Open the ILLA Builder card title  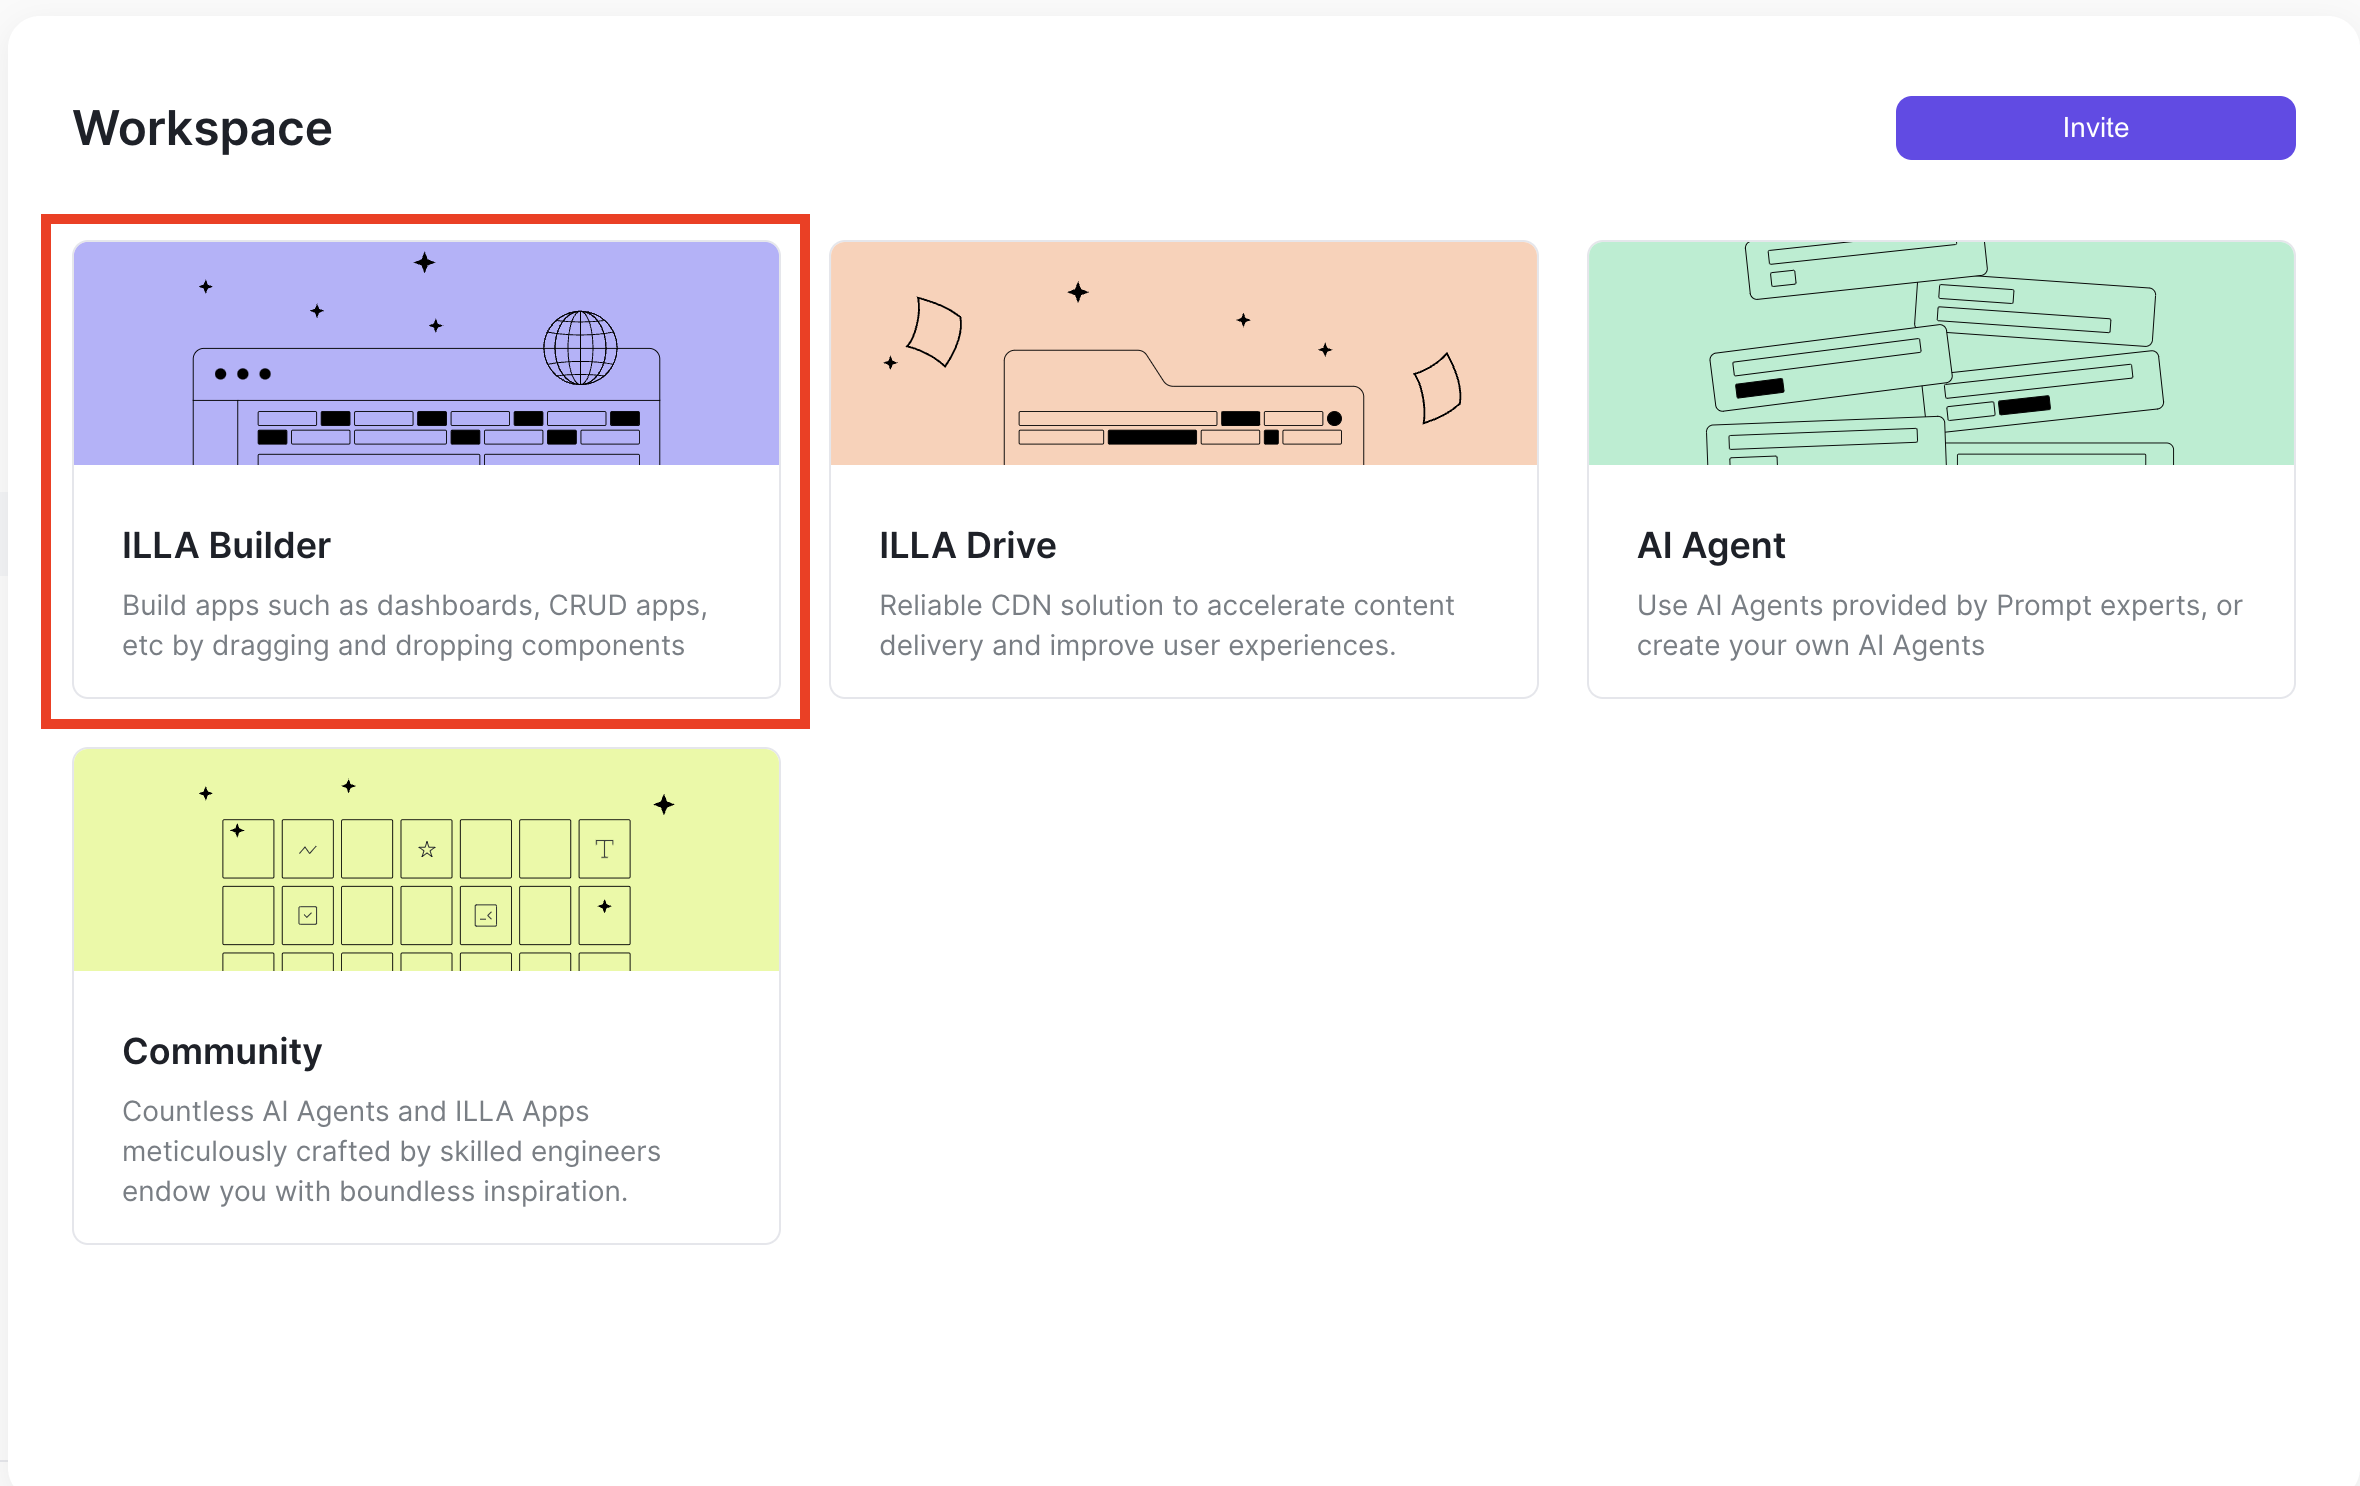[x=226, y=546]
